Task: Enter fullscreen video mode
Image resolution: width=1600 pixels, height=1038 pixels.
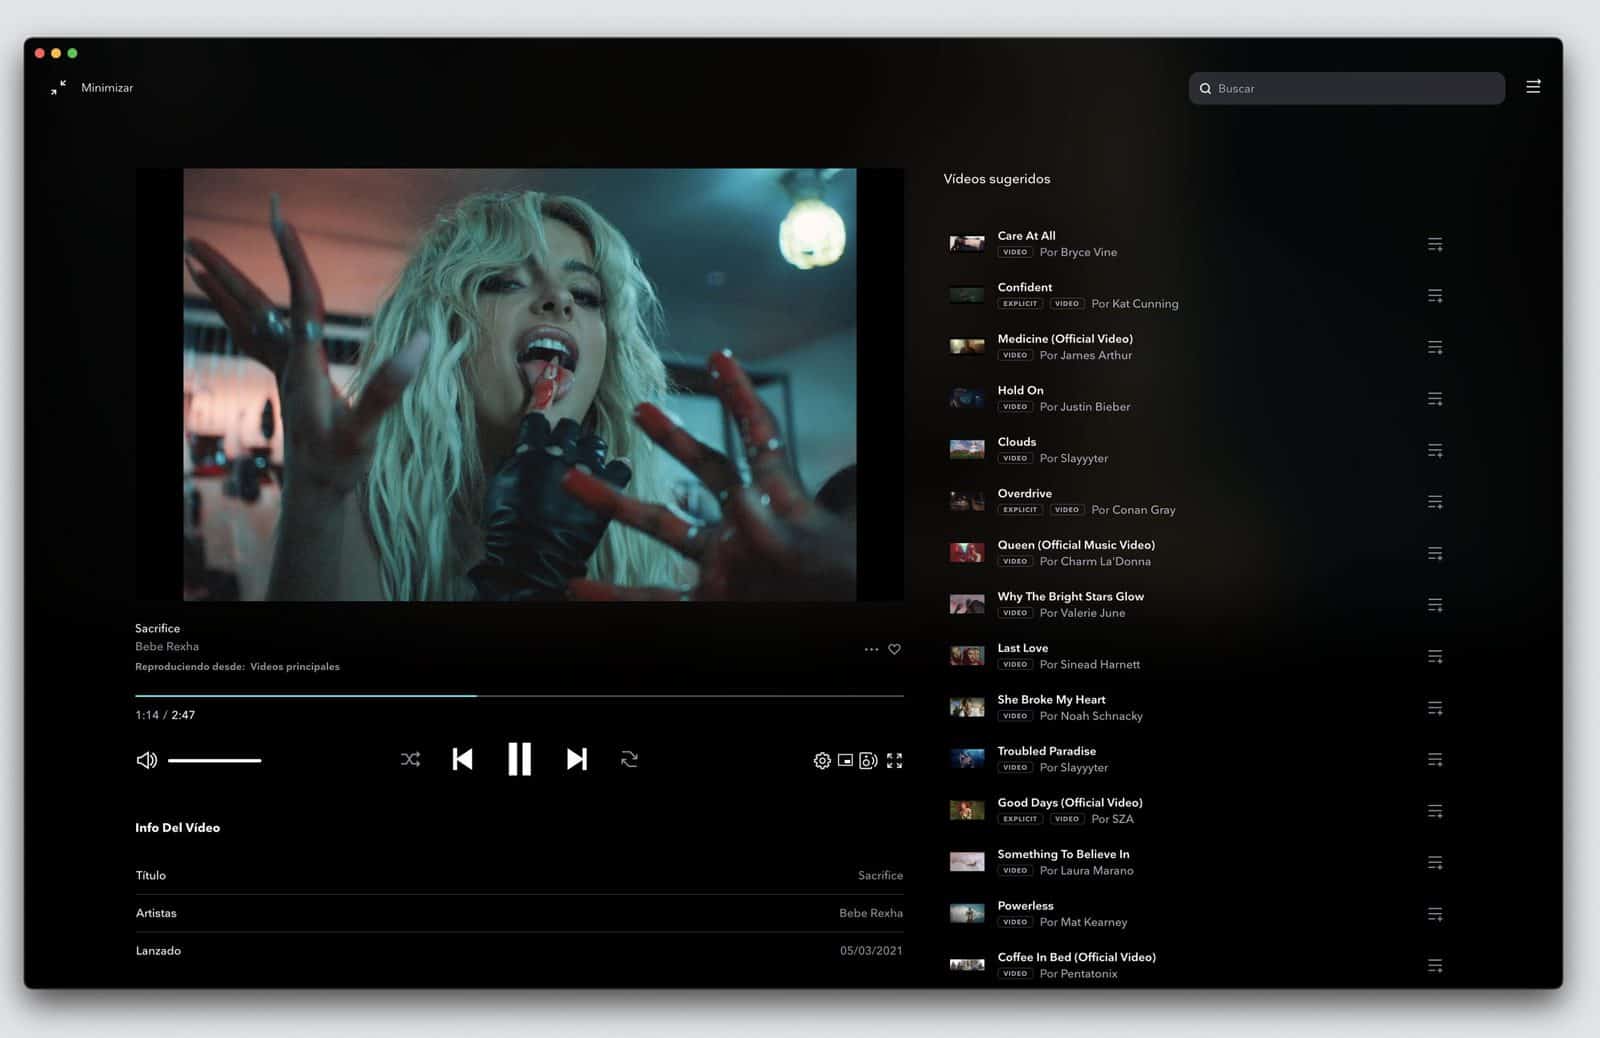Action: click(894, 761)
